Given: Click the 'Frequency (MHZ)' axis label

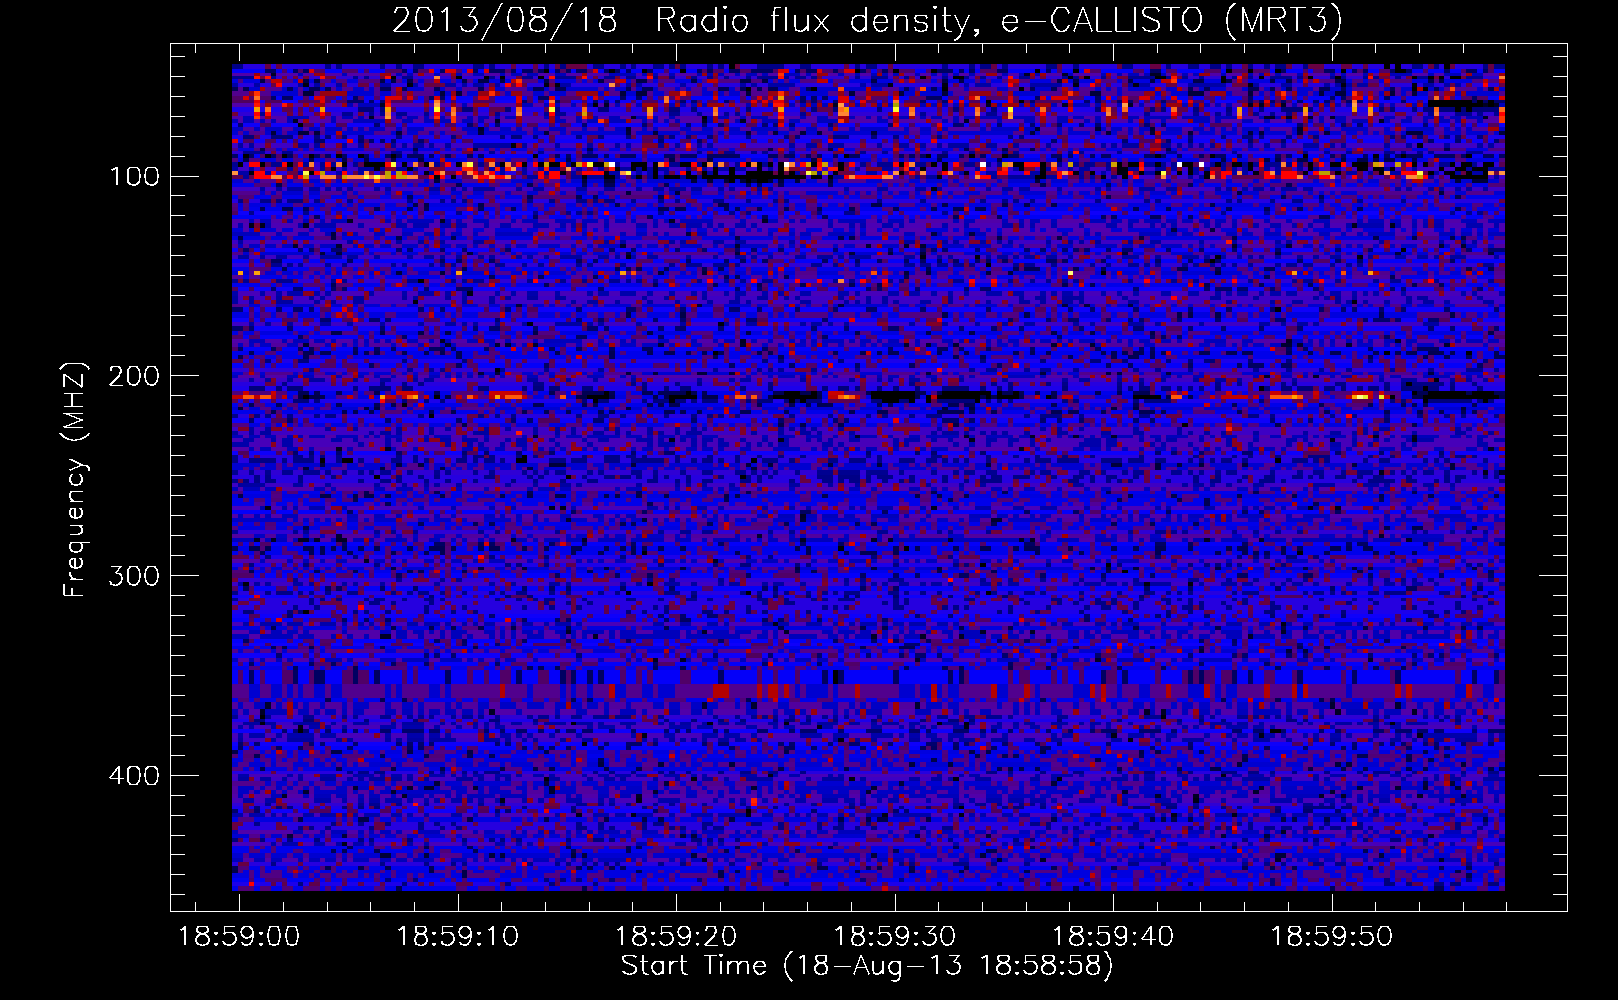Looking at the screenshot, I should tap(75, 479).
